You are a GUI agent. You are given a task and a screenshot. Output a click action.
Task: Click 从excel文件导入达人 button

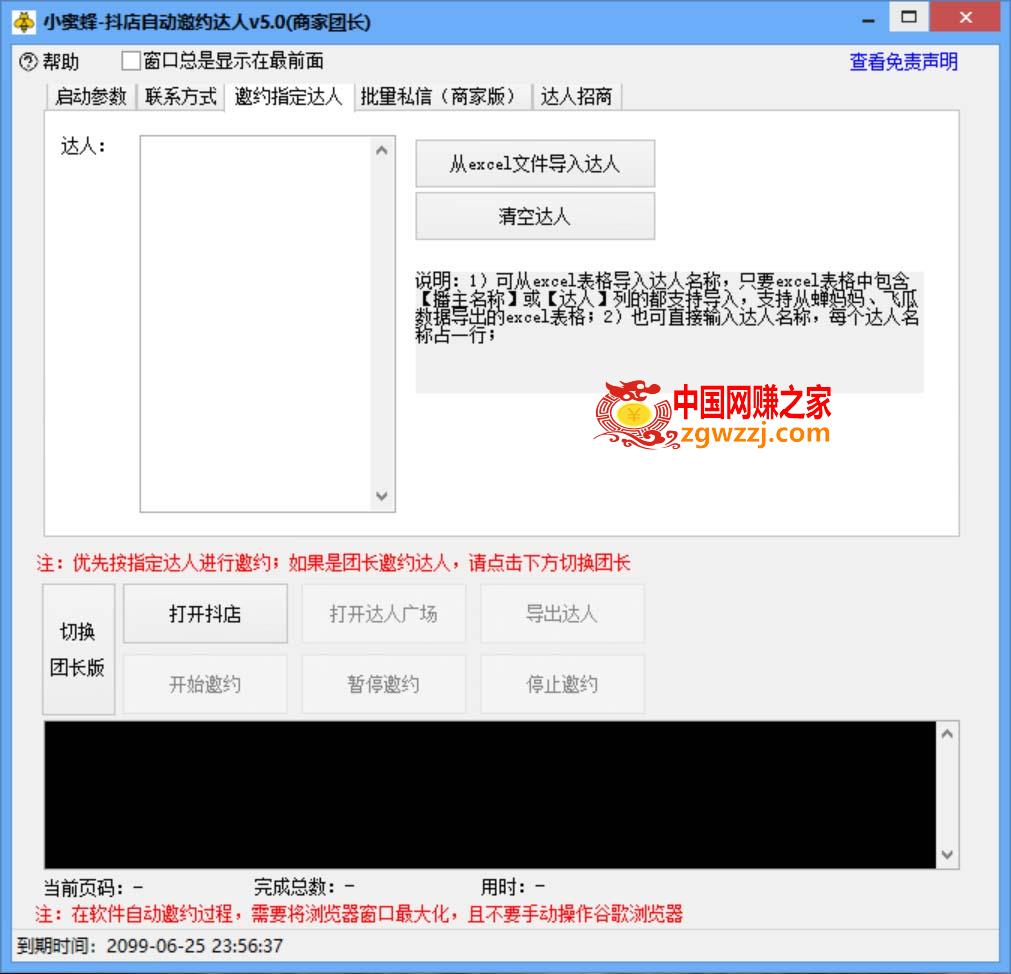point(535,164)
